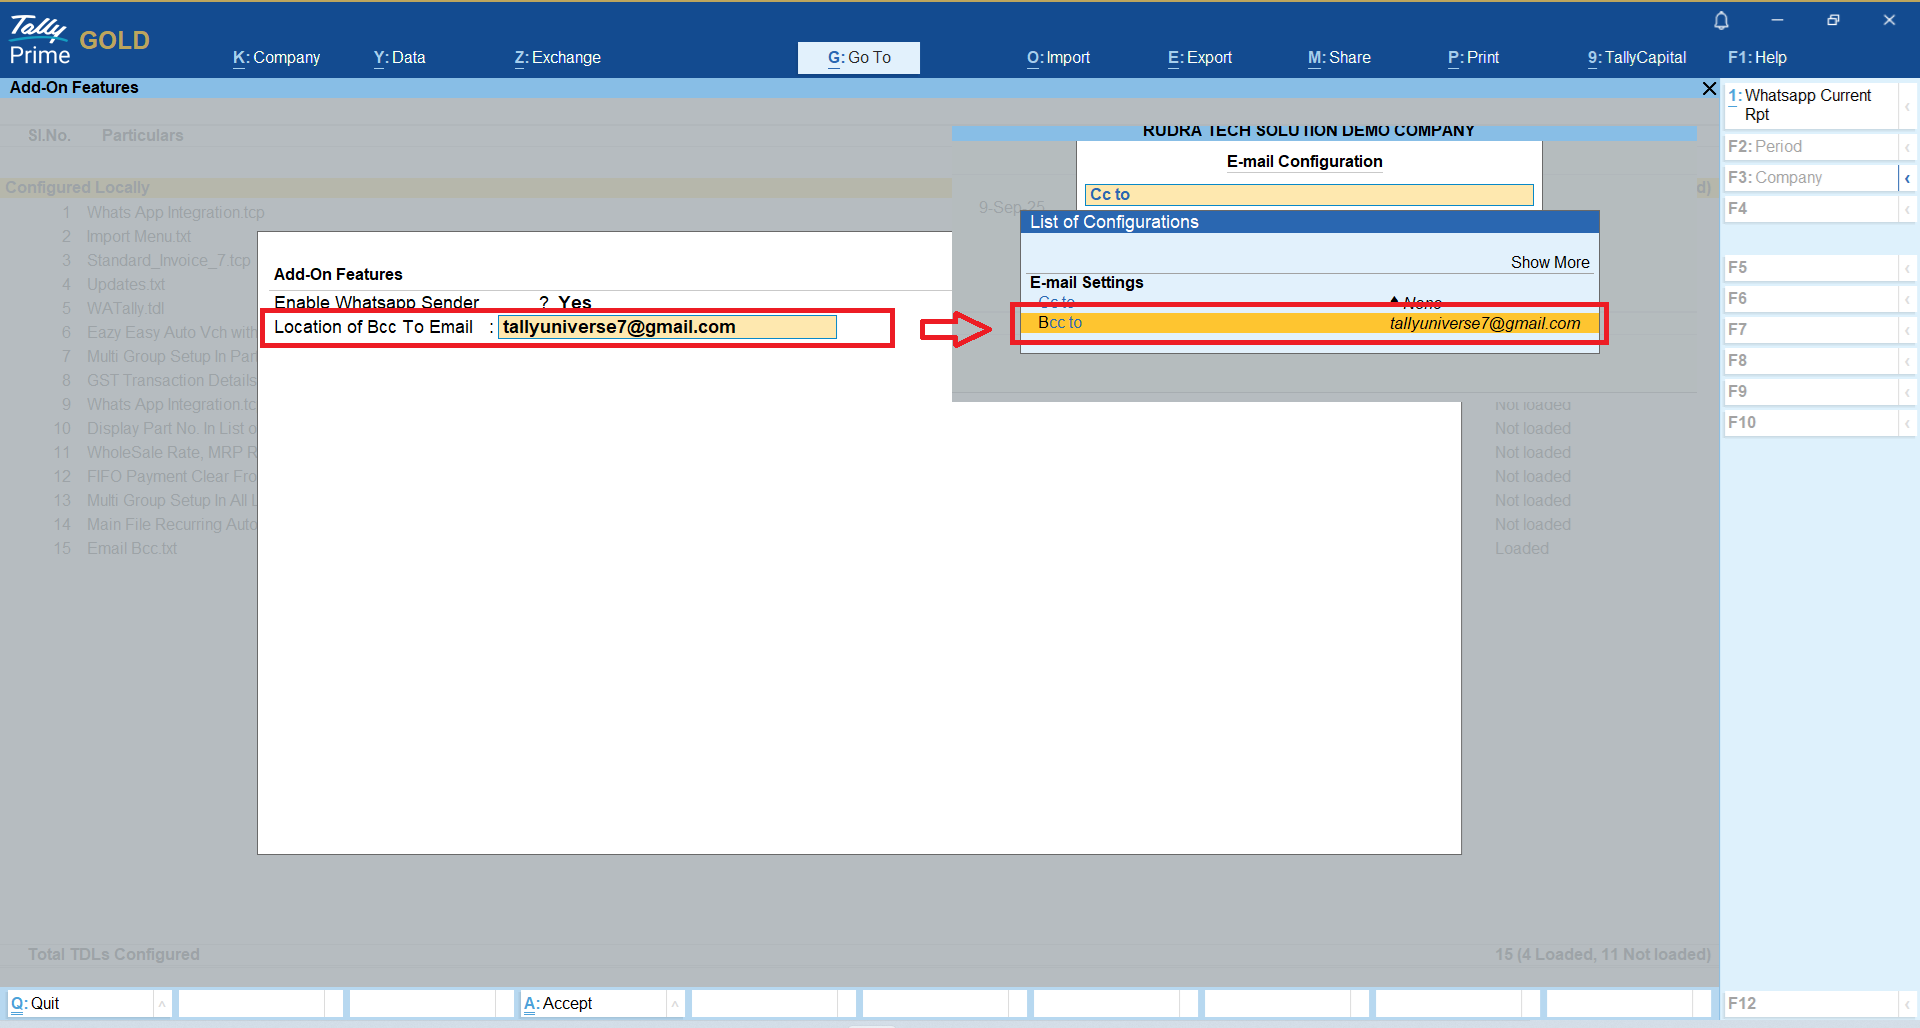Expand the caret next to Q: Quit
The width and height of the screenshot is (1920, 1028).
(162, 1003)
